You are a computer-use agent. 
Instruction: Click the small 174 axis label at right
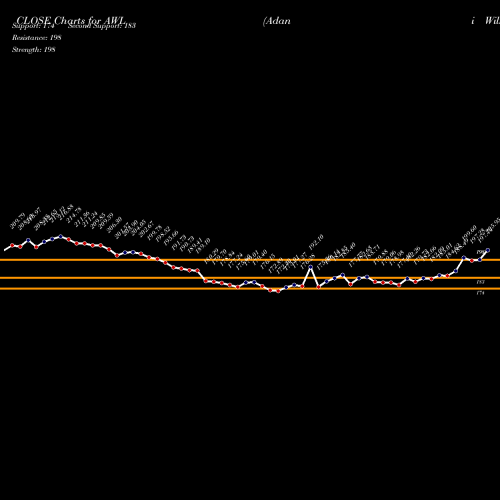pyautogui.click(x=480, y=293)
